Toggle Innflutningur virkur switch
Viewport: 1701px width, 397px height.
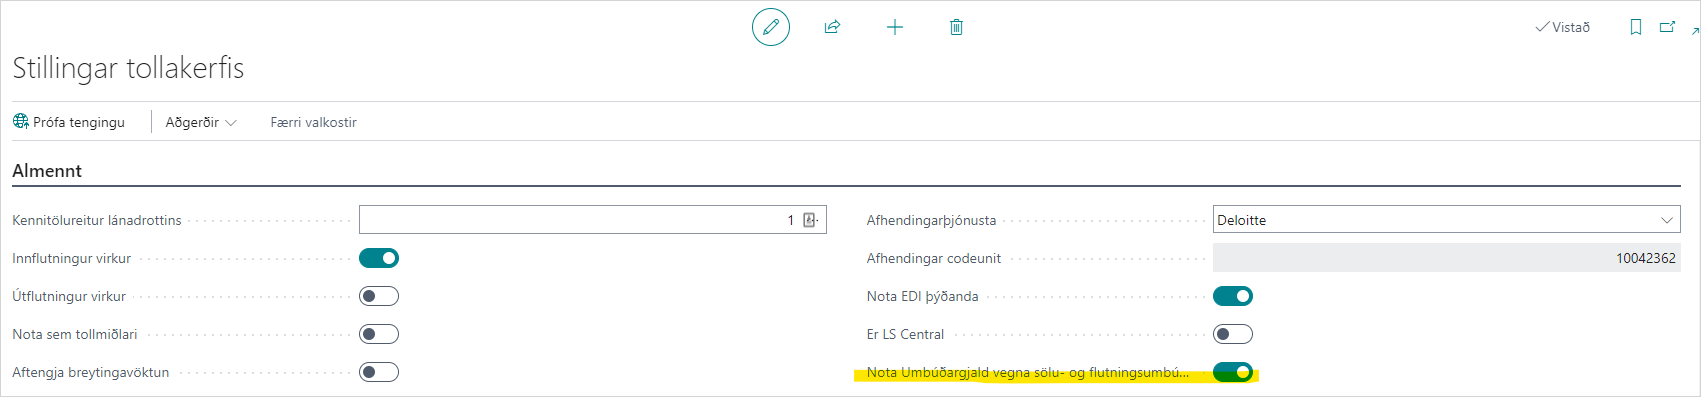pos(379,258)
